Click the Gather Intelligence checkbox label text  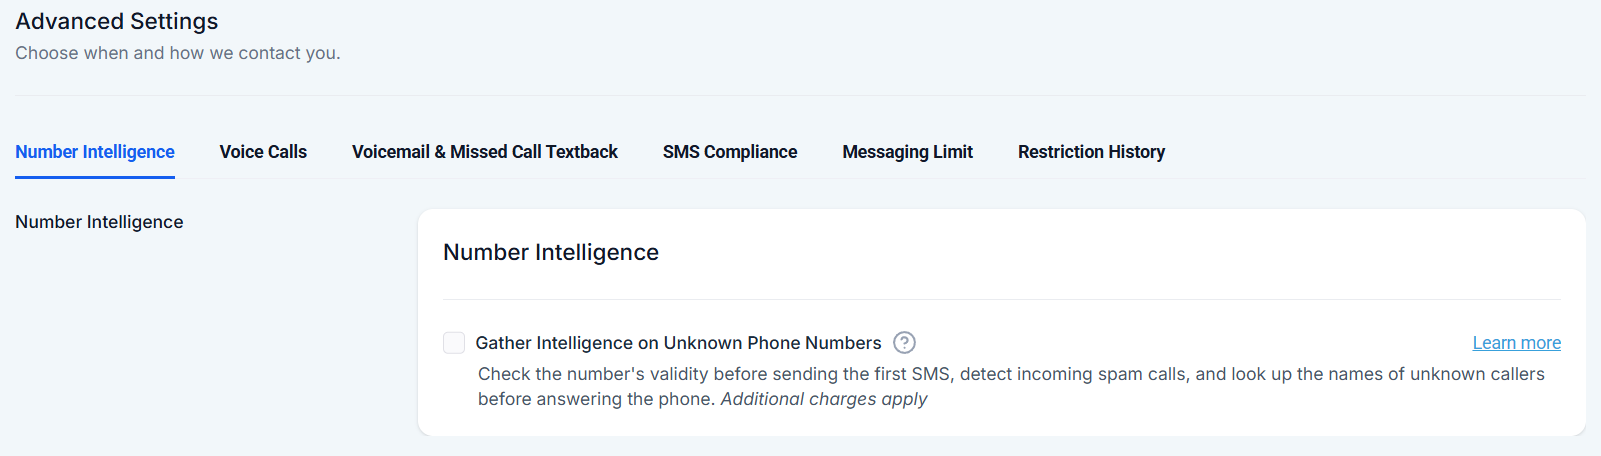point(678,343)
